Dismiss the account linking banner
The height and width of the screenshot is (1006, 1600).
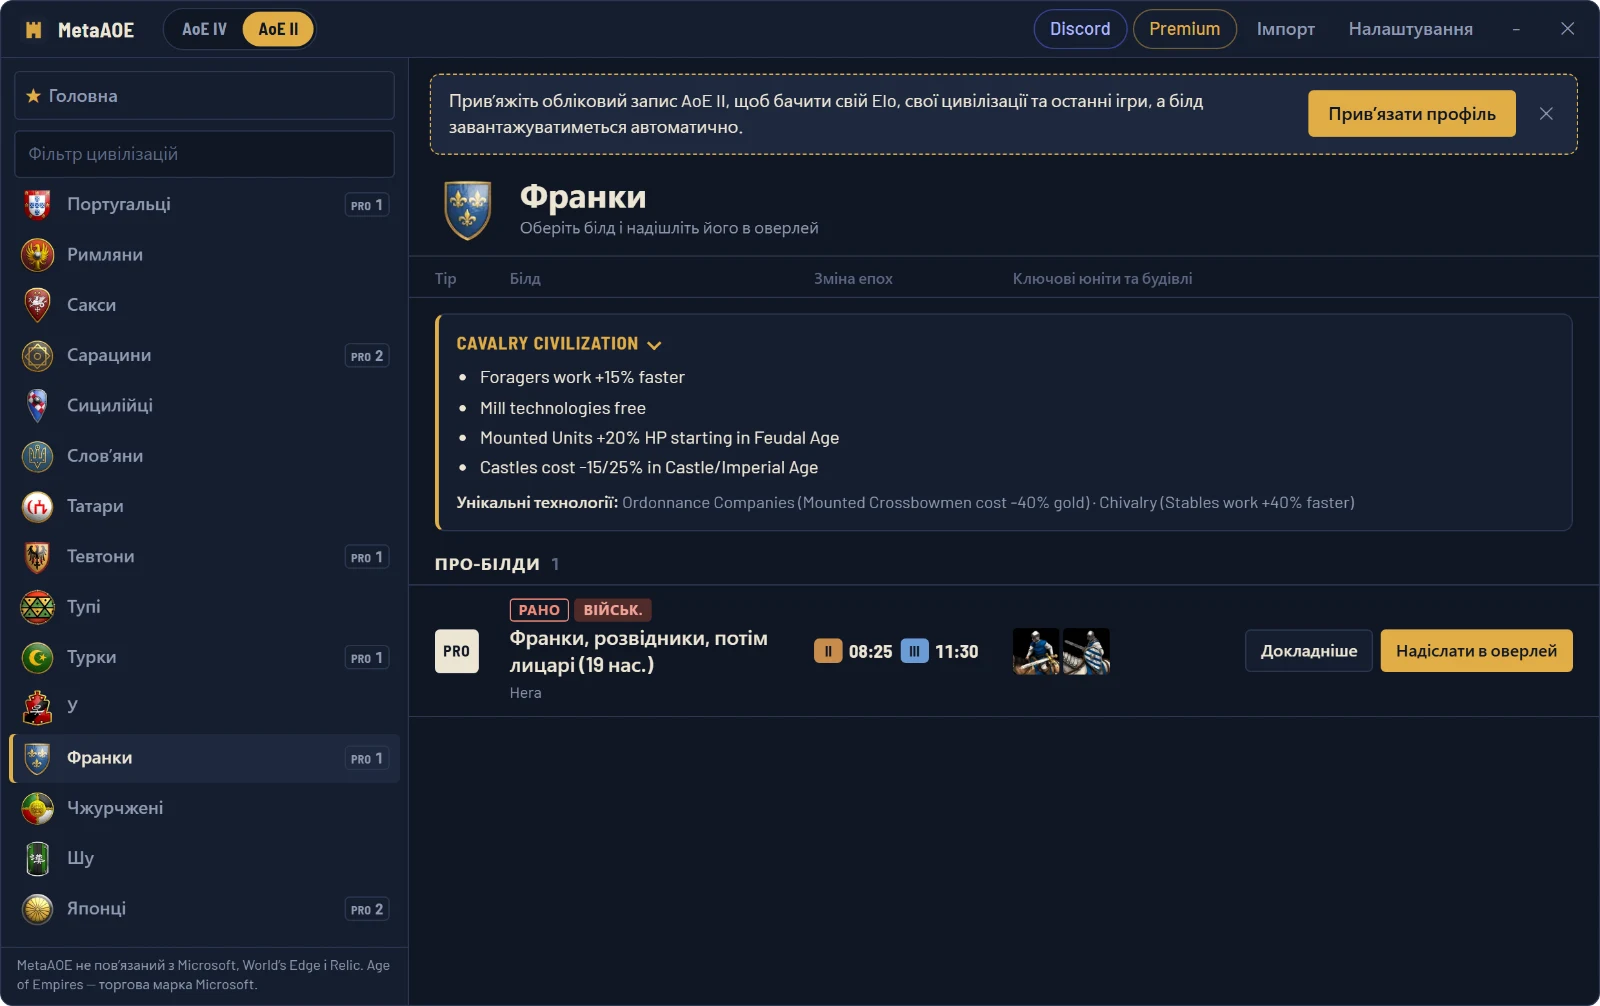tap(1546, 114)
